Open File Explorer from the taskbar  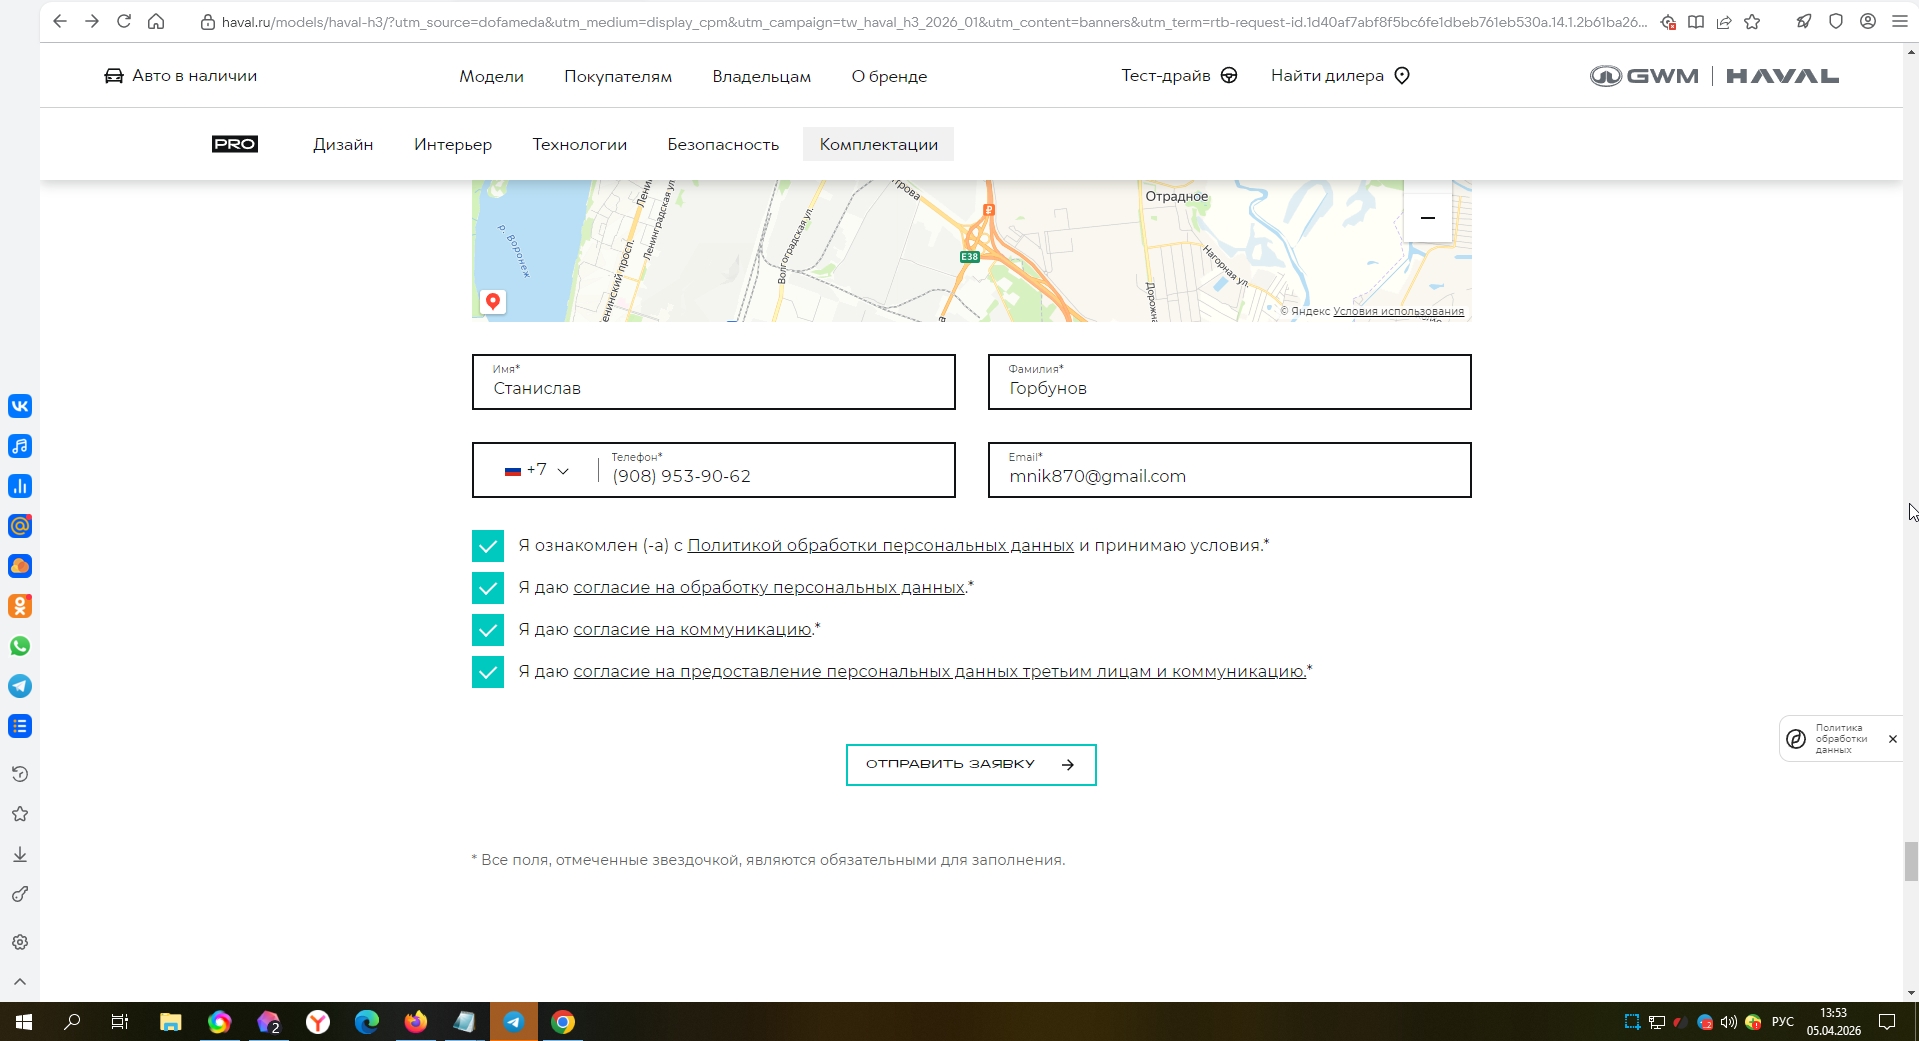[171, 1022]
